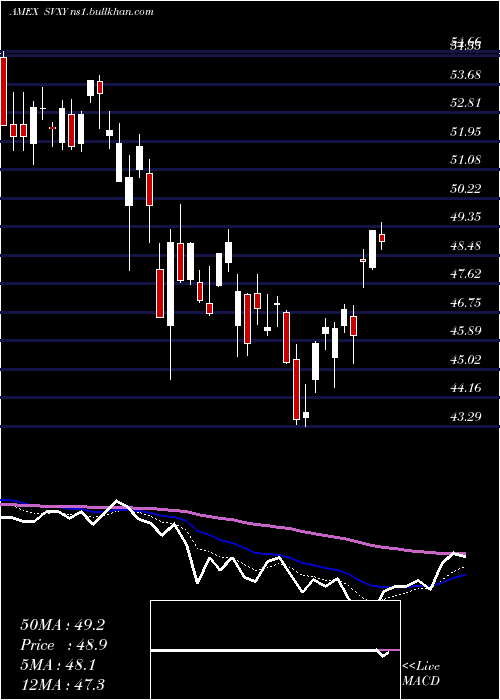Click the 53.68 price axis label
Viewport: 500px width, 700px height.
click(465, 75)
